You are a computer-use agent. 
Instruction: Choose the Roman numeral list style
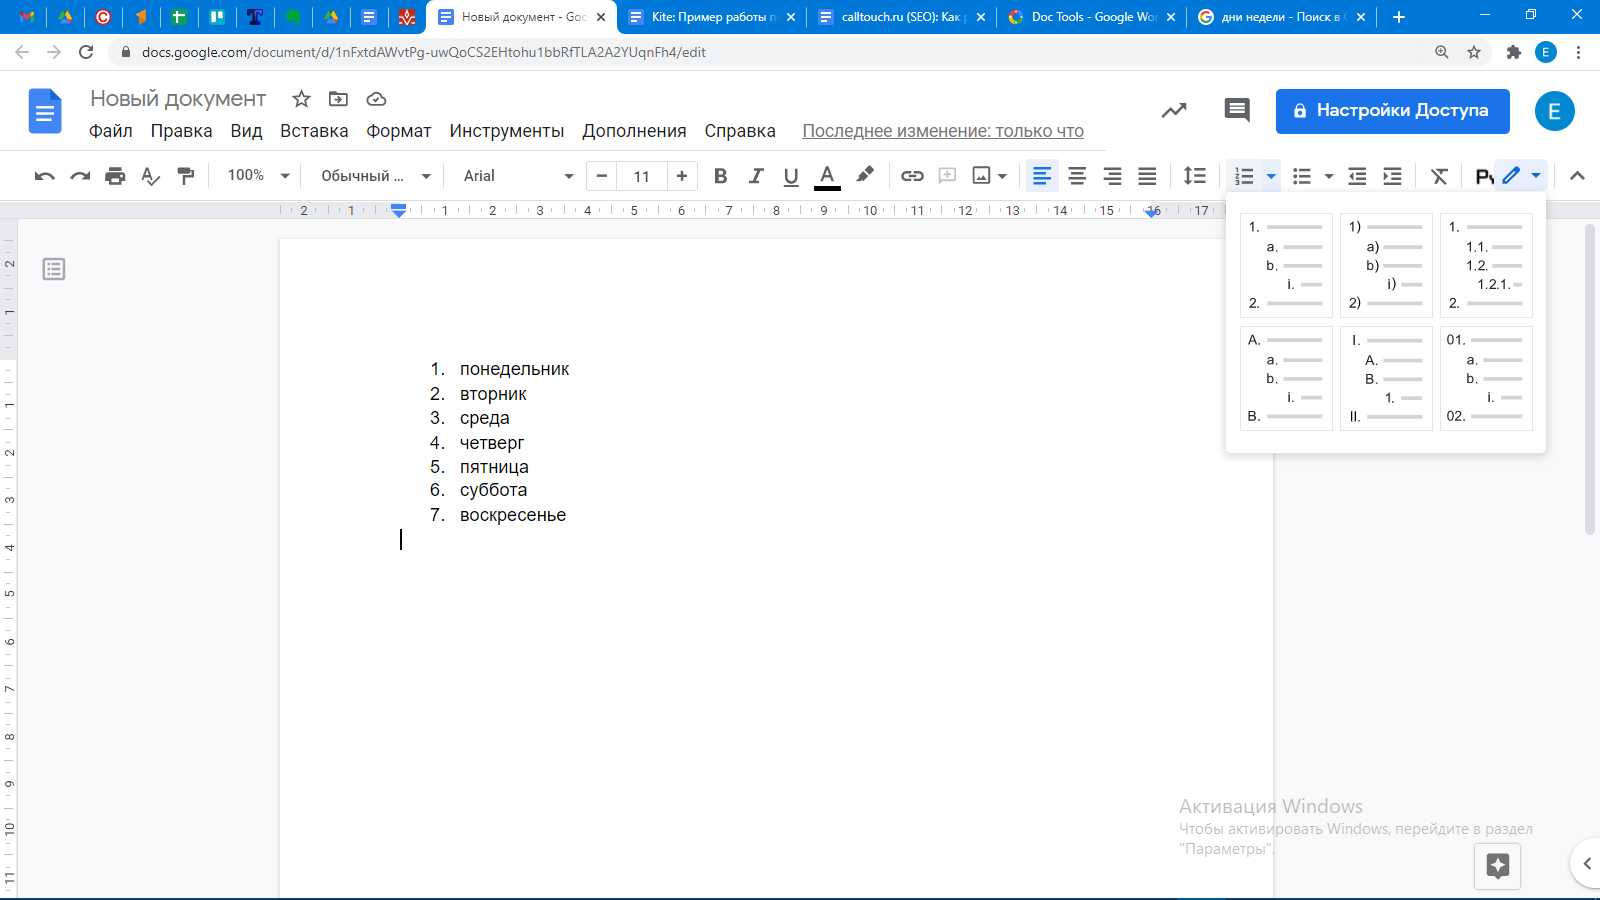(1385, 378)
